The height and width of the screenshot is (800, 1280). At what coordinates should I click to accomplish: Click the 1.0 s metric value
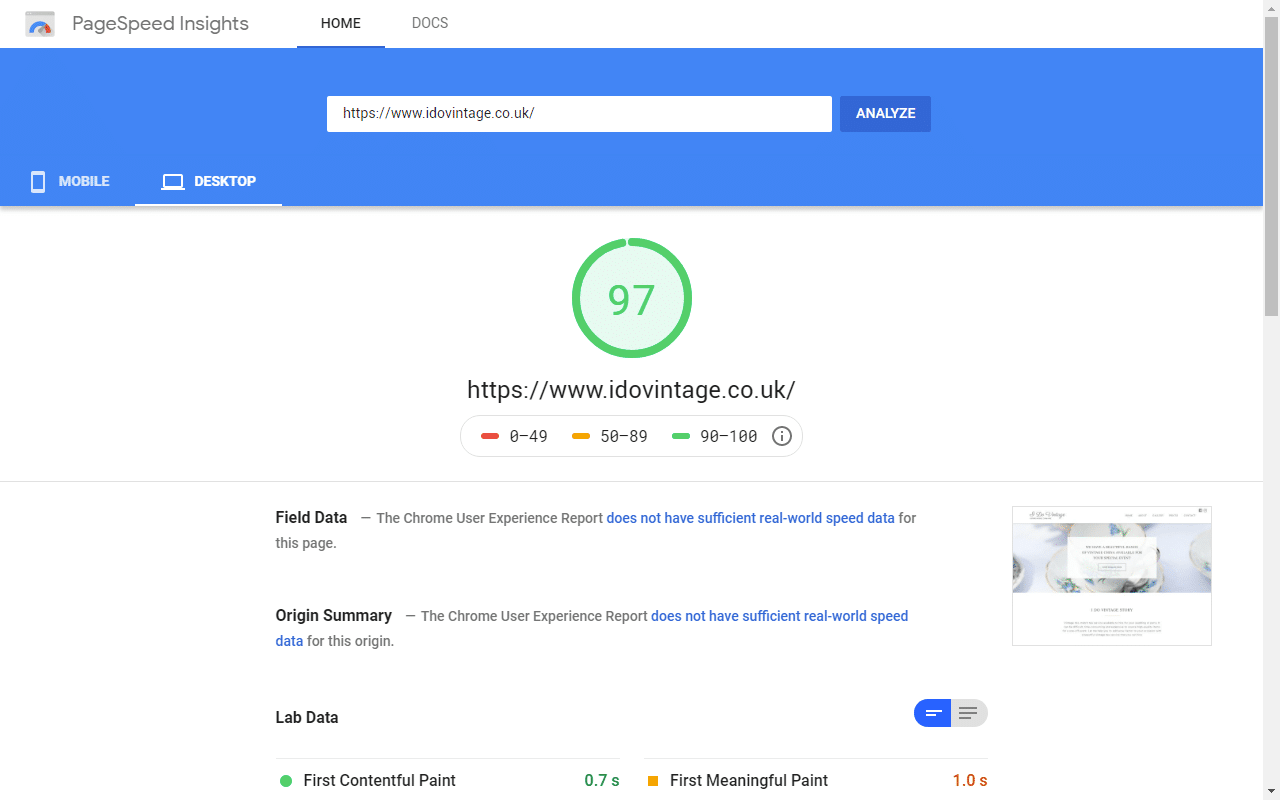[970, 780]
